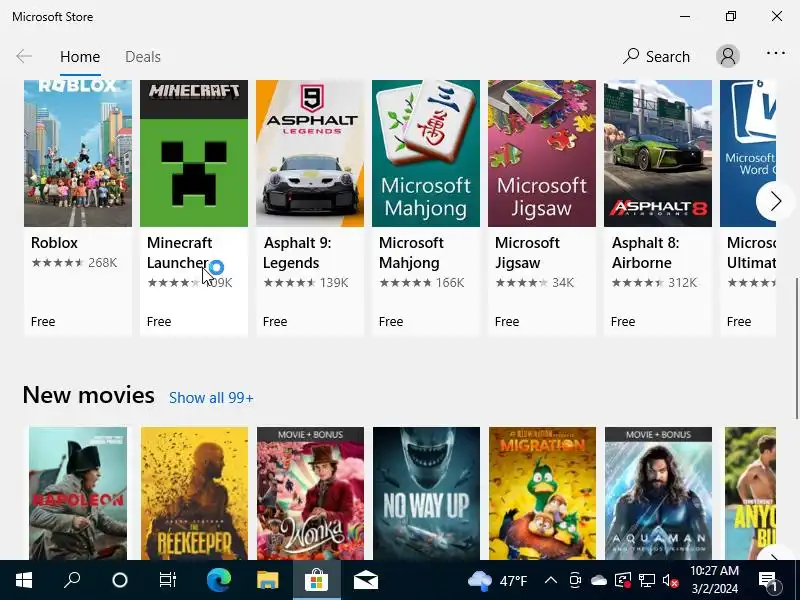This screenshot has height=600, width=800.
Task: Click the Asphalt 8: Airborne title text
Action: coord(645,253)
